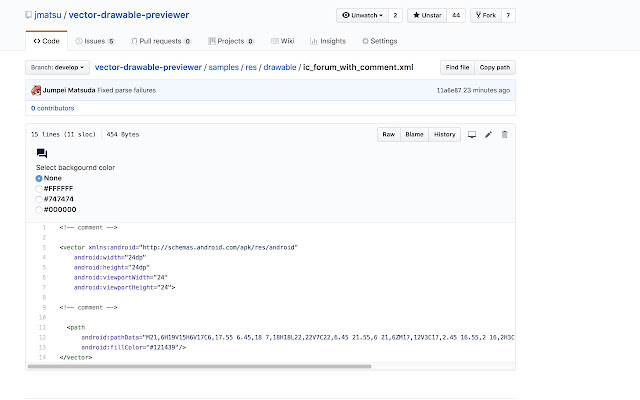Open the Projects tab
640x400 pixels.
(231, 41)
